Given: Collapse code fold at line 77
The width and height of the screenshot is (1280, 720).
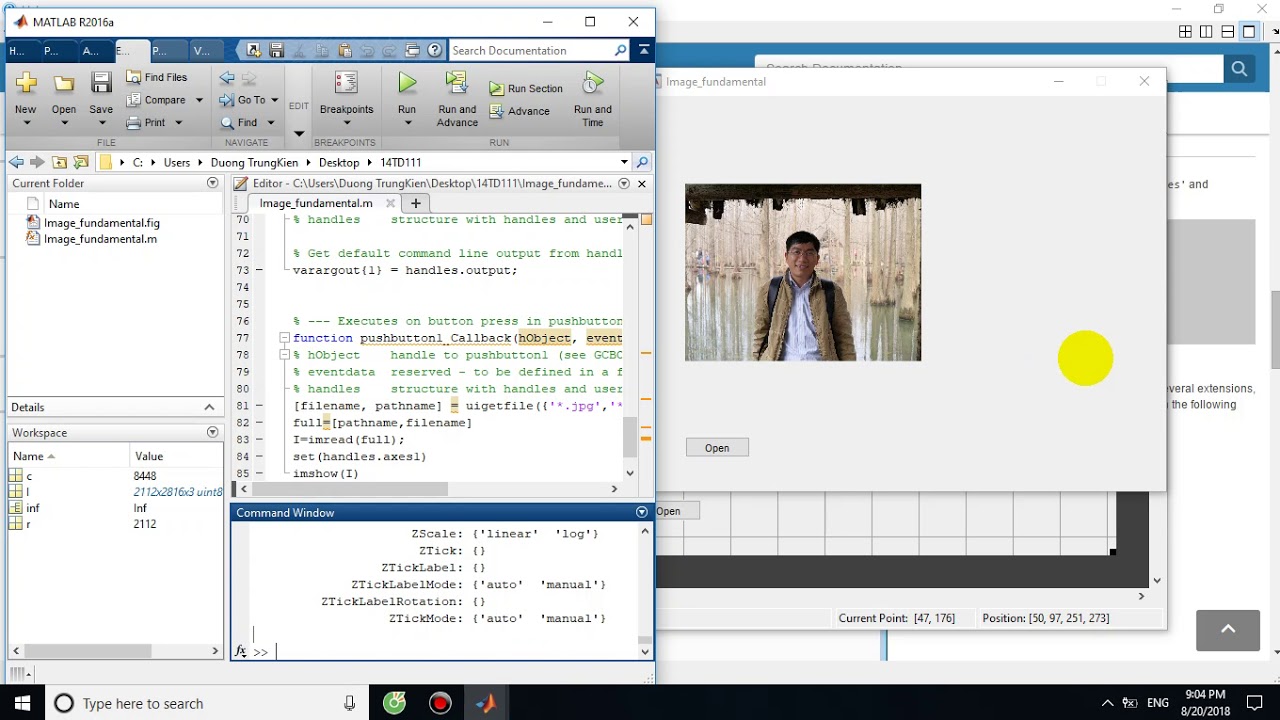Looking at the screenshot, I should click(x=284, y=338).
